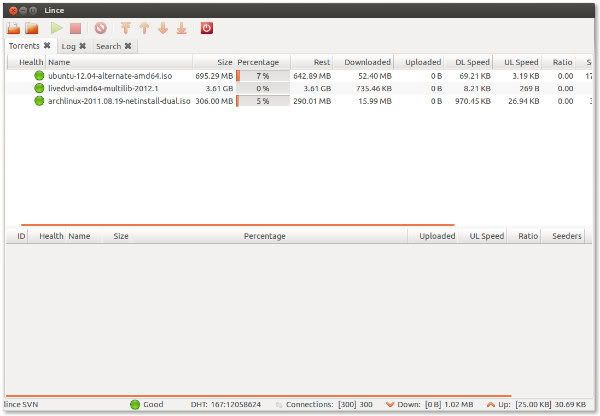The image size is (600, 416).
Task: Click the green health icon of the ubuntu-12.04 torrent
Action: click(39, 76)
